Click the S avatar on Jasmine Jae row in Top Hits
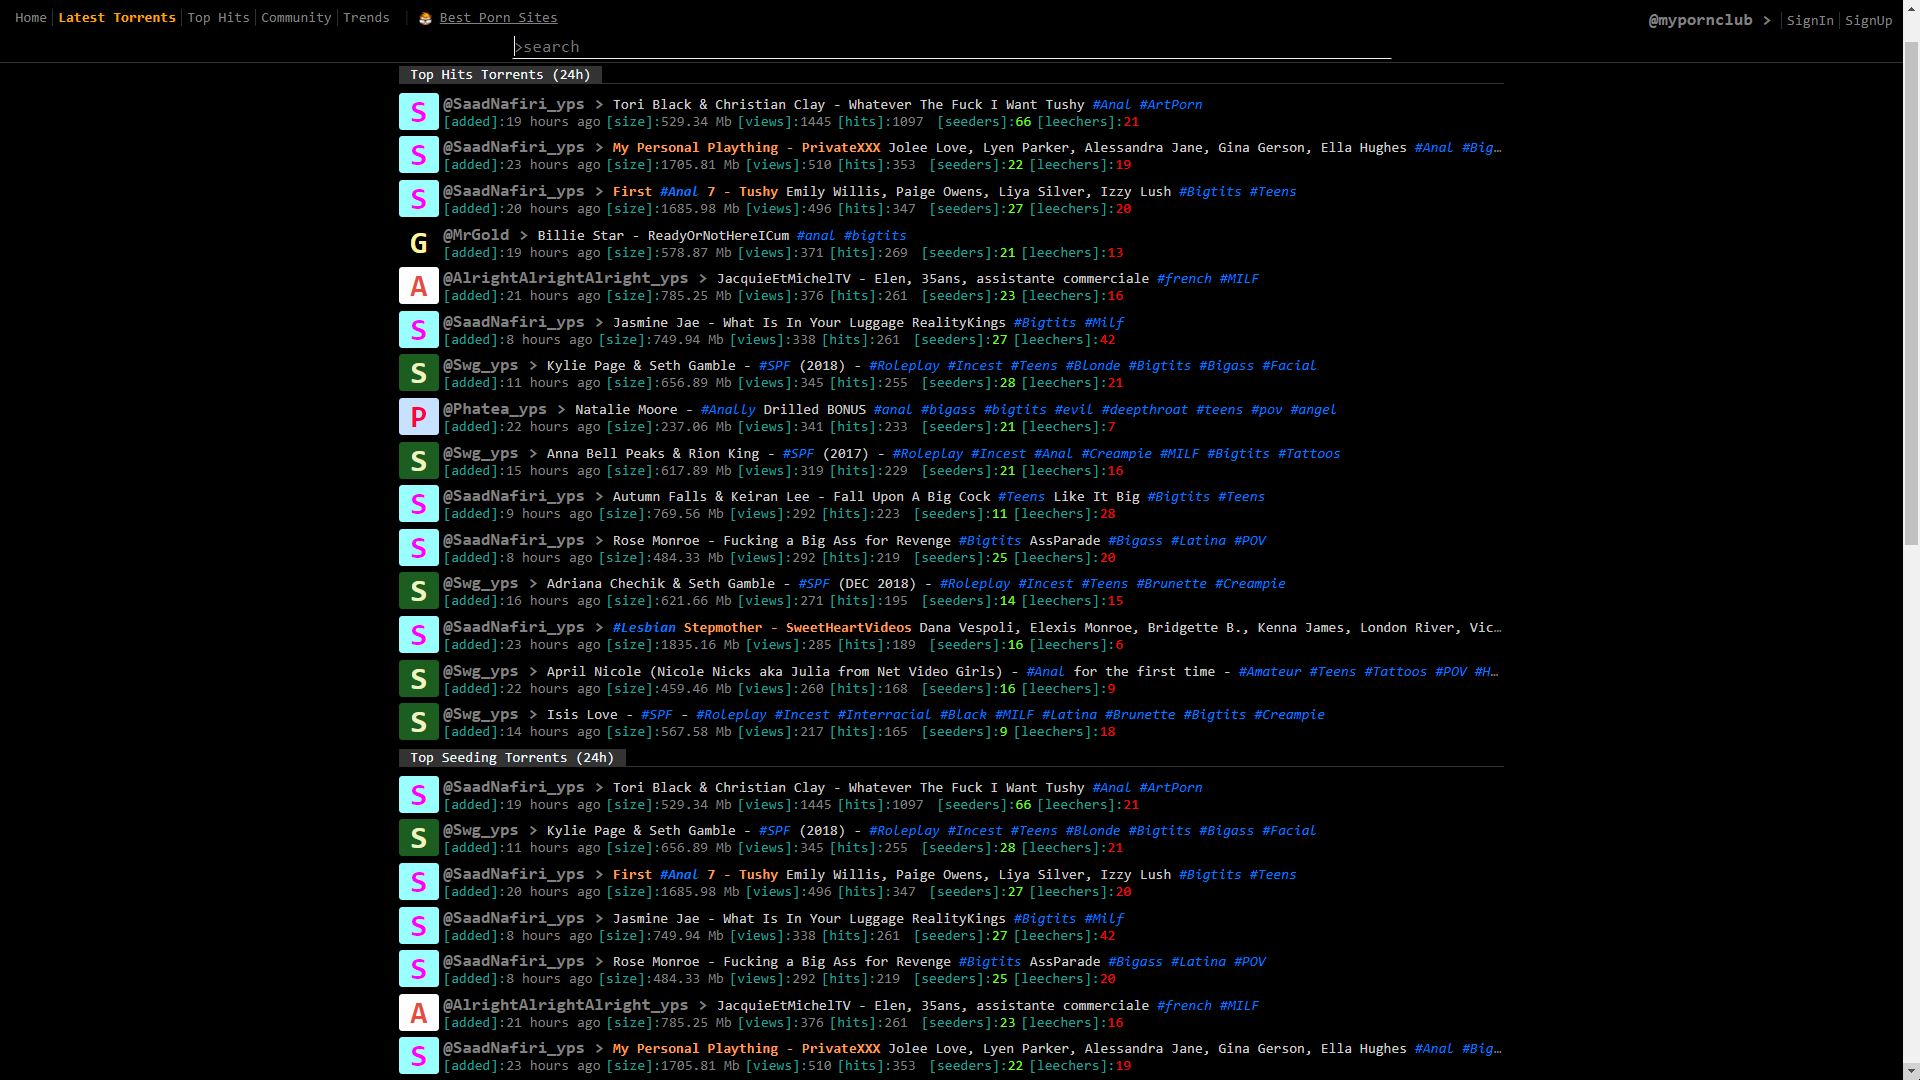Viewport: 1920px width, 1080px height. click(x=419, y=330)
